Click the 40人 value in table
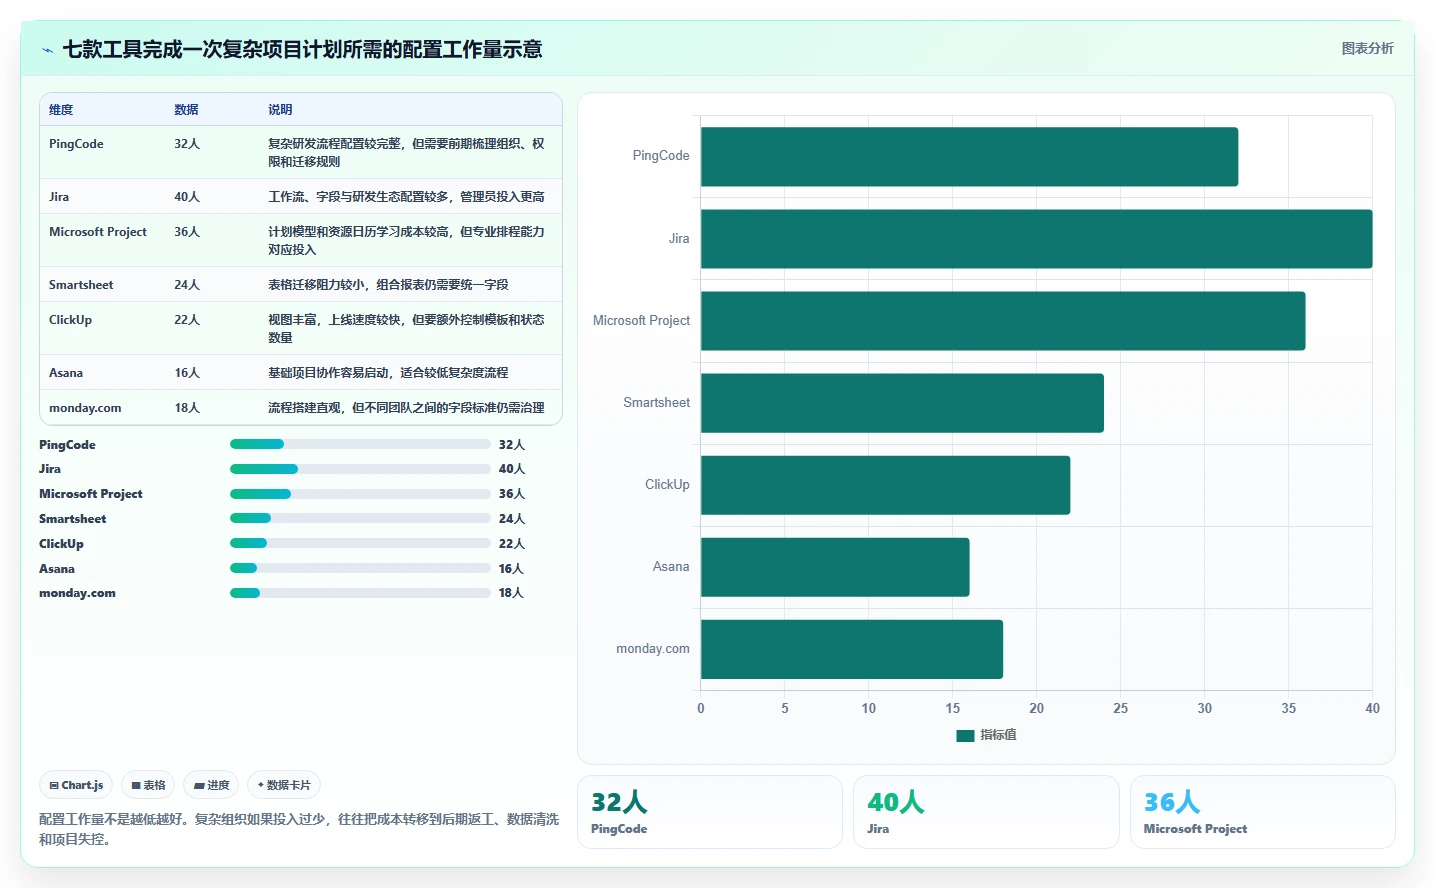The height and width of the screenshot is (888, 1435). tap(187, 197)
